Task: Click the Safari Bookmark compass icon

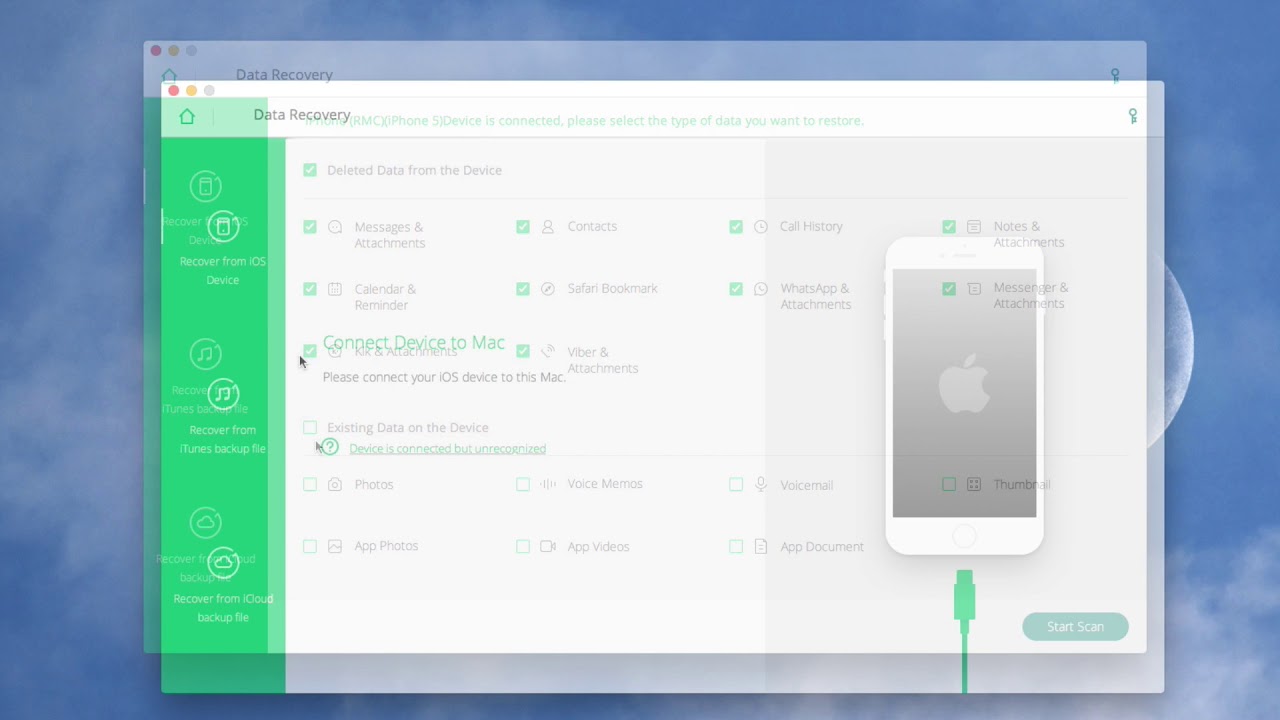Action: coord(548,289)
